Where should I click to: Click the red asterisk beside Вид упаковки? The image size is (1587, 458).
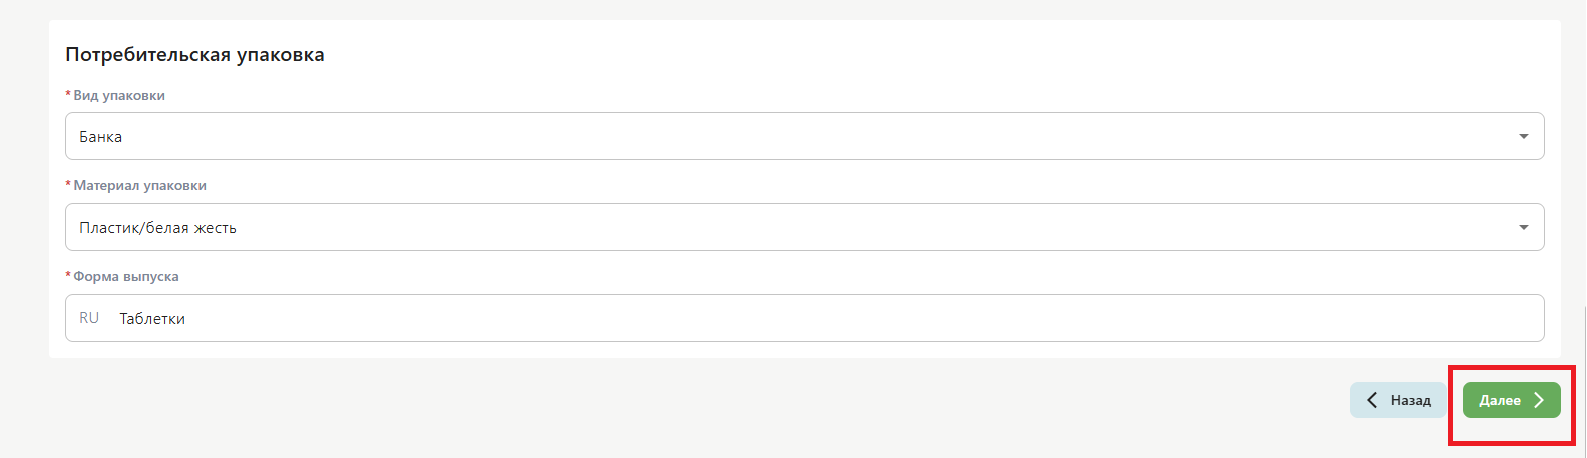coord(68,95)
